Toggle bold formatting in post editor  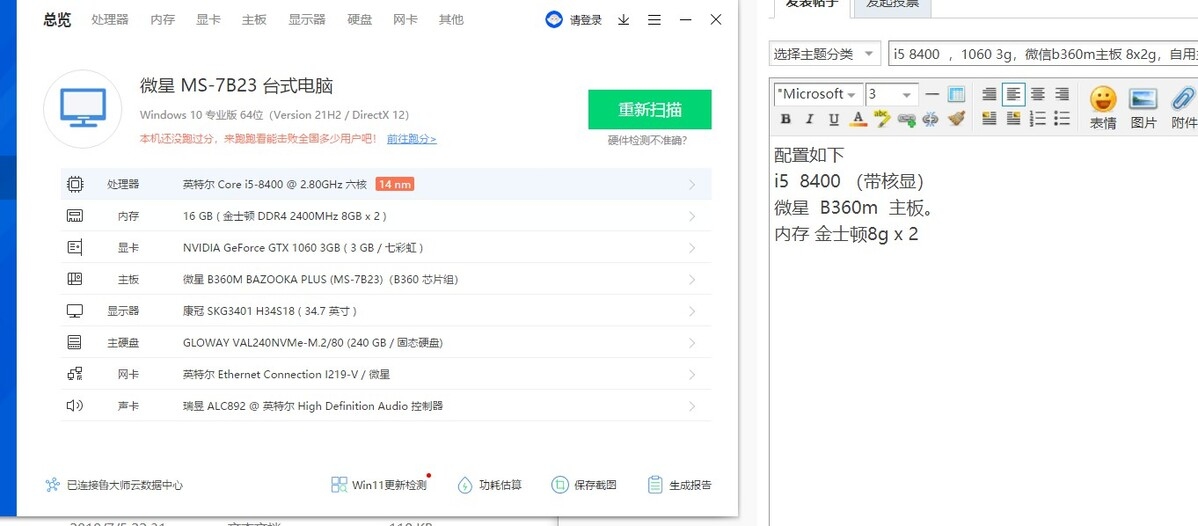coord(785,119)
